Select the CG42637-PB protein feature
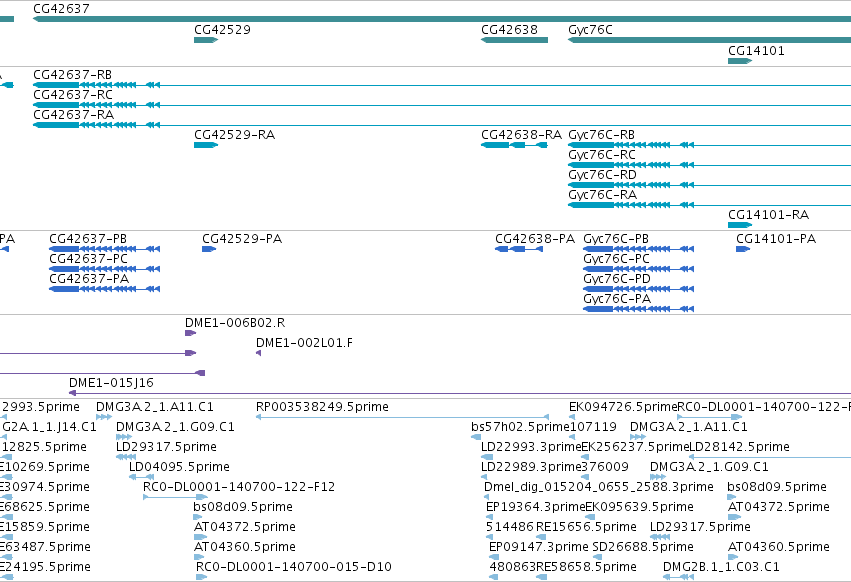This screenshot has width=851, height=582. pyautogui.click(x=105, y=249)
